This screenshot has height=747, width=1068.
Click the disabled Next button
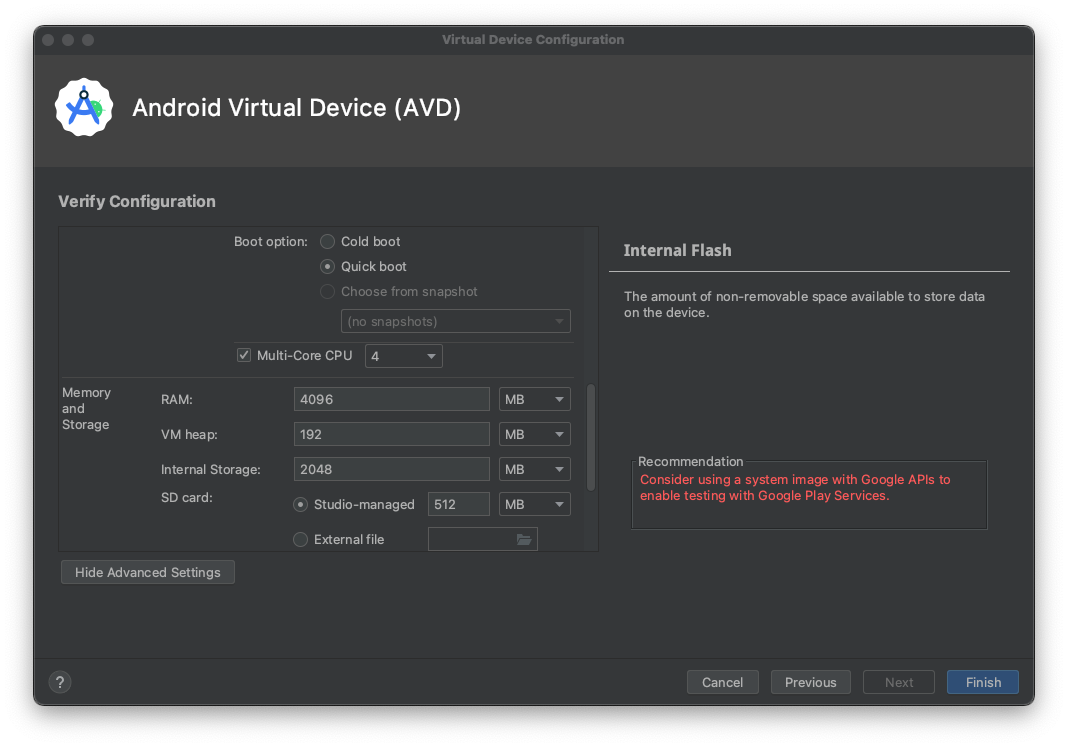click(899, 682)
